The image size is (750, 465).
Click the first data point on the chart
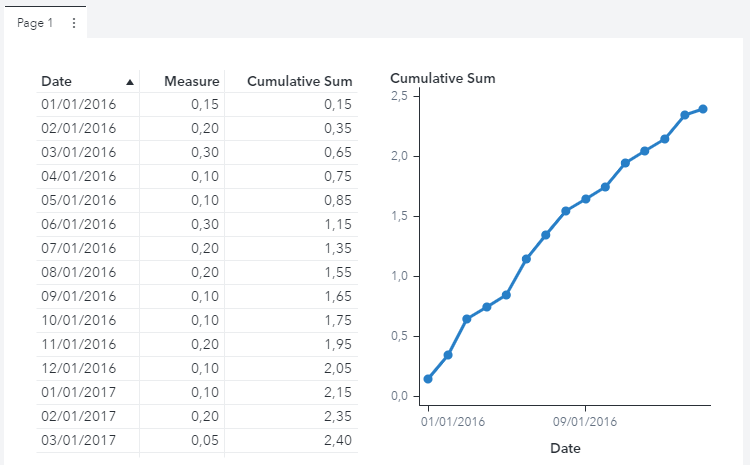tap(428, 379)
